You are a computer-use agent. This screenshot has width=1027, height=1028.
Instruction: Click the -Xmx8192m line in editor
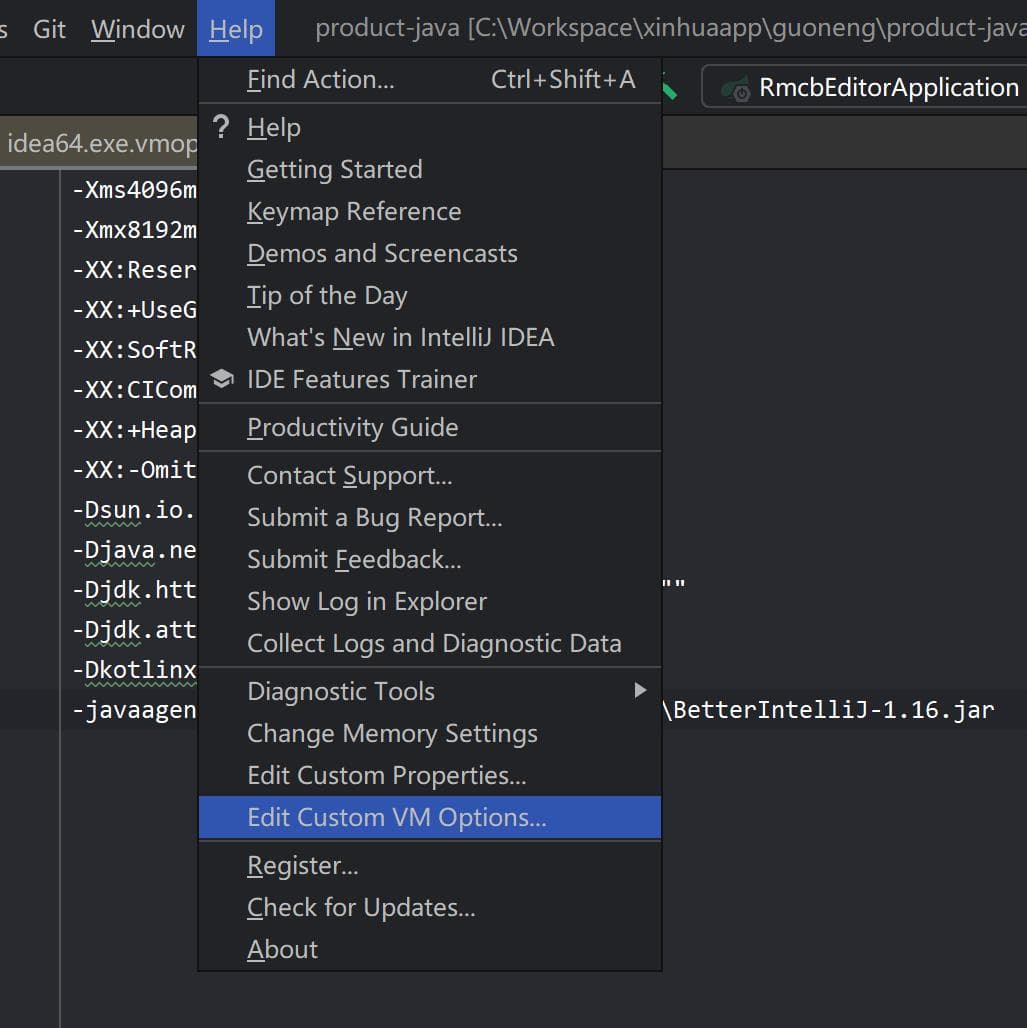134,230
